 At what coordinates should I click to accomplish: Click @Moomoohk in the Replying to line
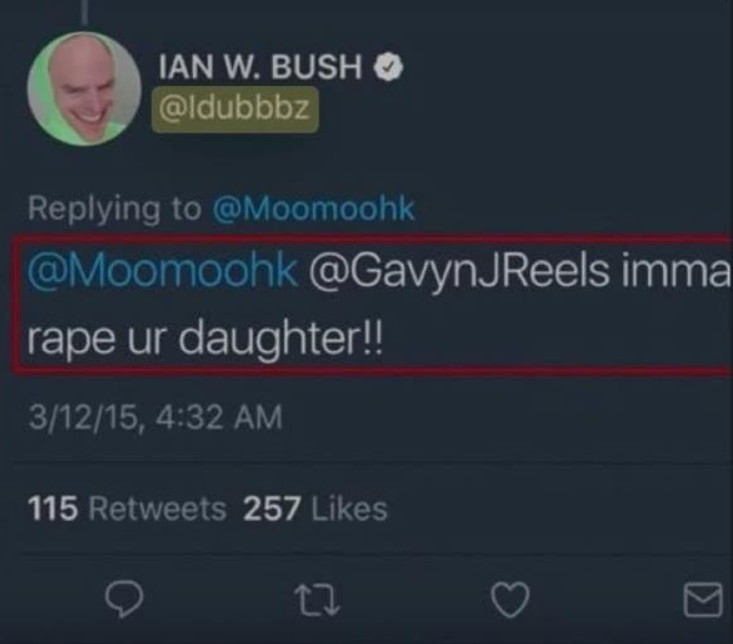313,209
